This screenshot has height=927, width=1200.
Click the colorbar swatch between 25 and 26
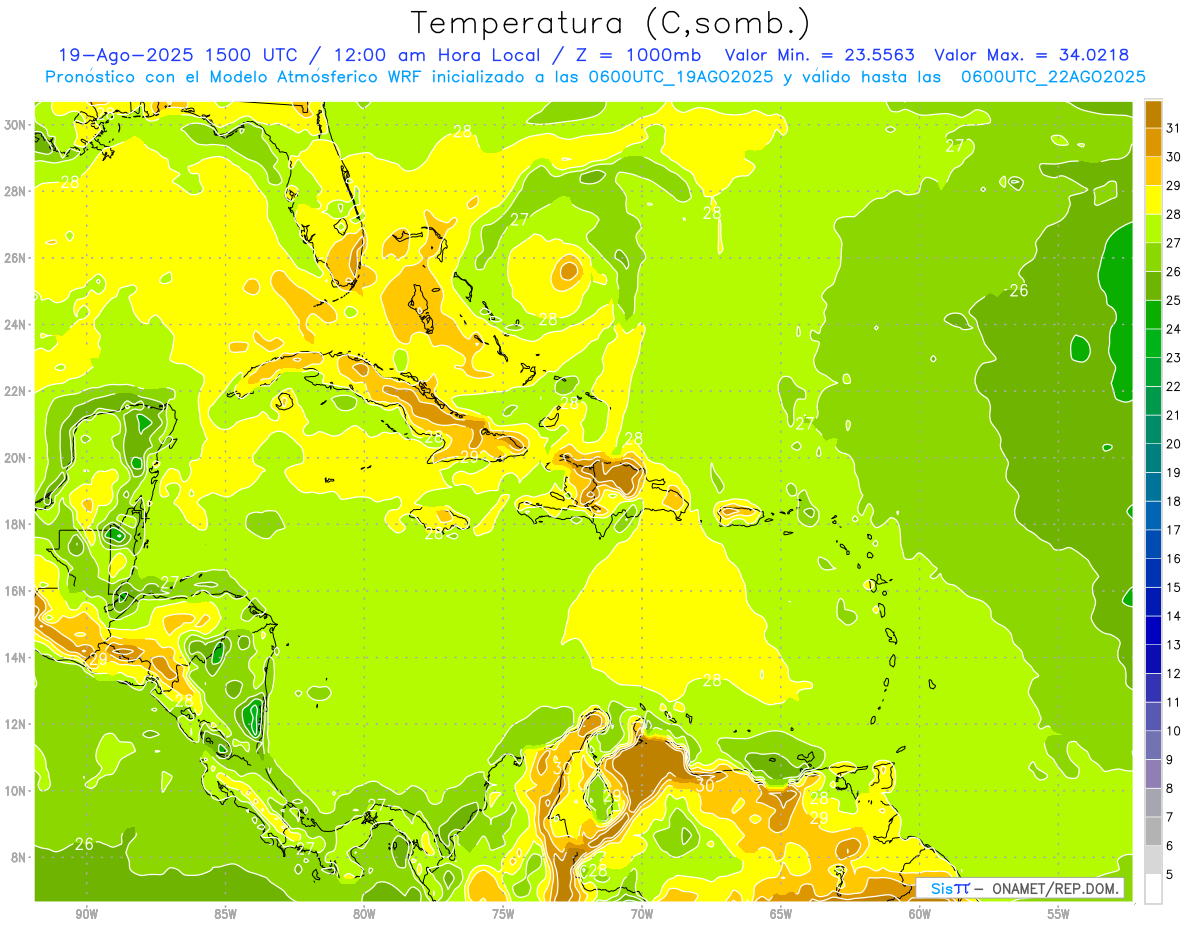(x=1153, y=285)
